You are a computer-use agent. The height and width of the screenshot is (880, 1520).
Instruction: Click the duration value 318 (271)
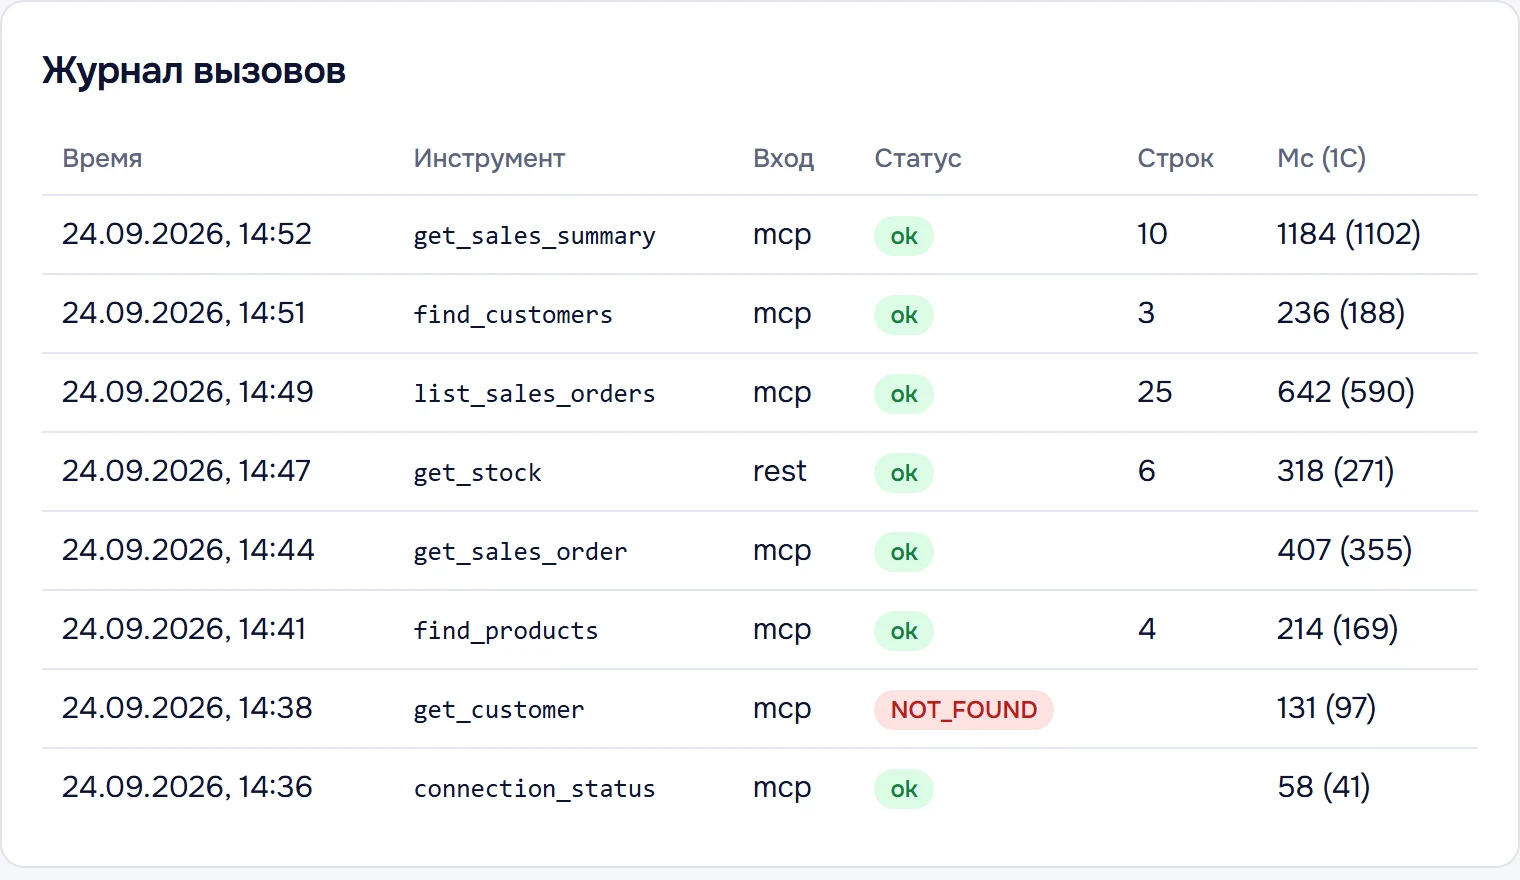coord(1336,471)
